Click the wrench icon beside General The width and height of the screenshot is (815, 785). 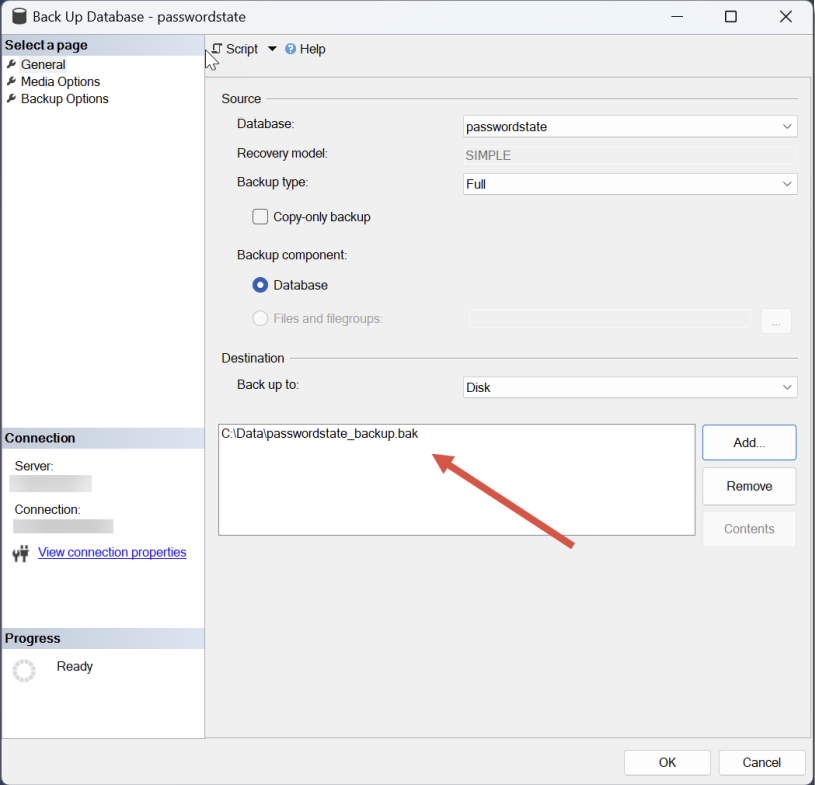(x=11, y=64)
